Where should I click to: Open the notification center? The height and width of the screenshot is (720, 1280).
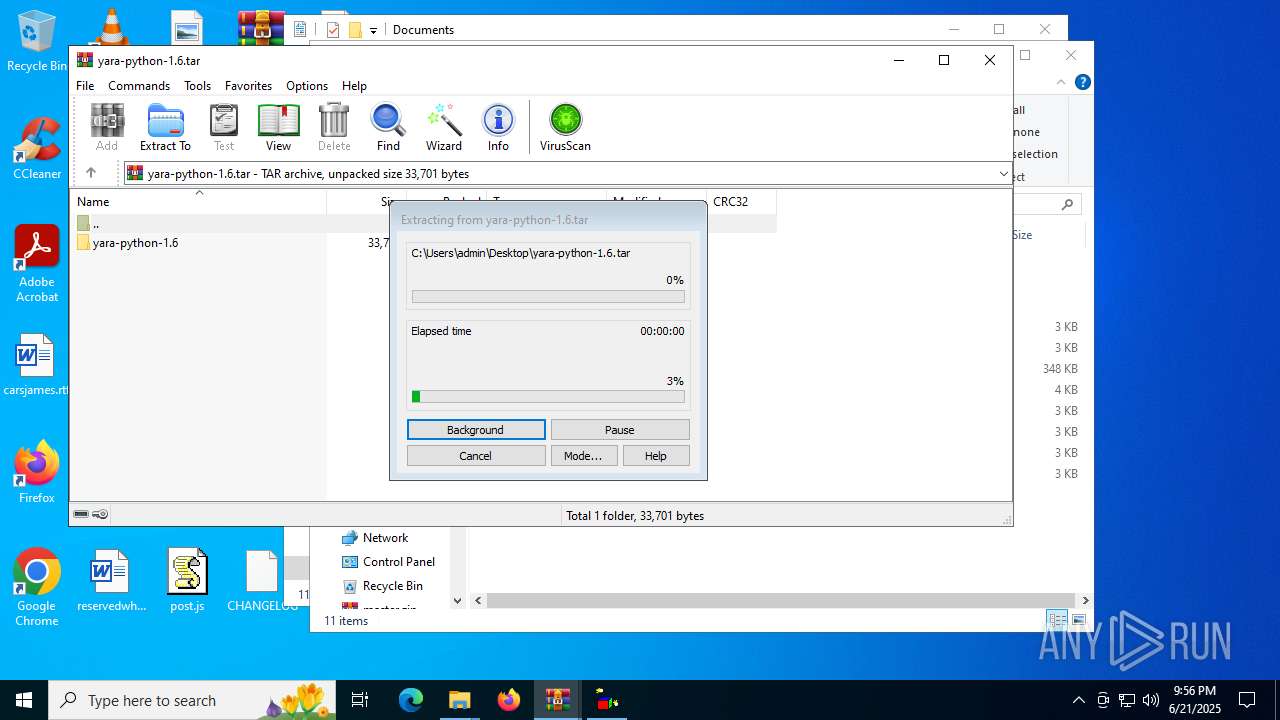point(1247,700)
